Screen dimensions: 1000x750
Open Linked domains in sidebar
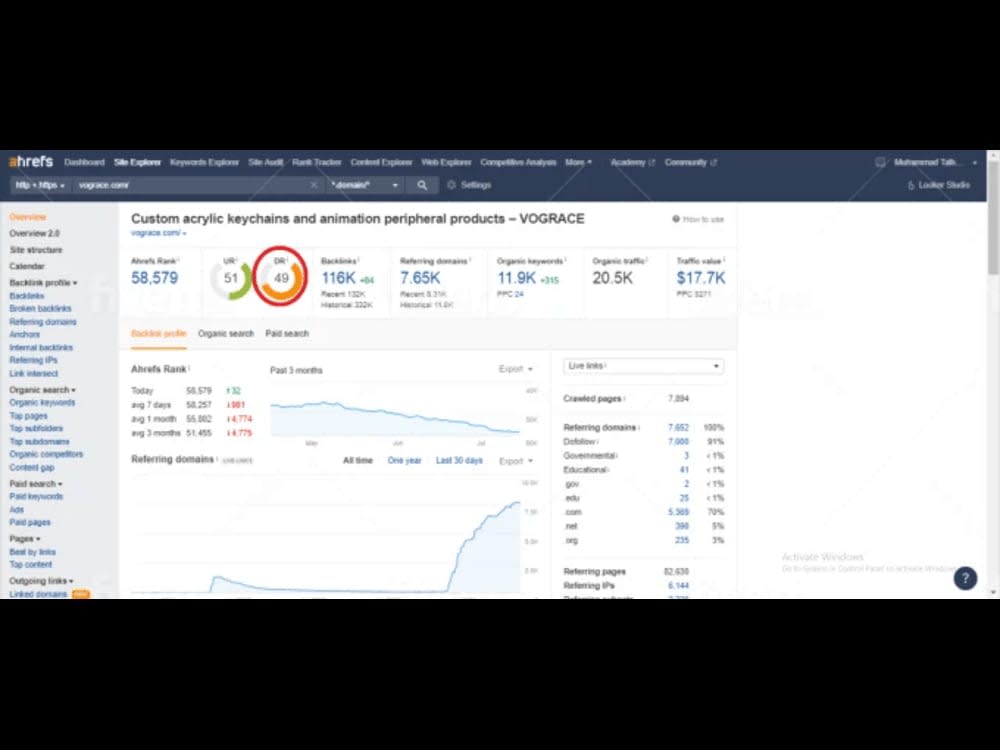[38, 594]
